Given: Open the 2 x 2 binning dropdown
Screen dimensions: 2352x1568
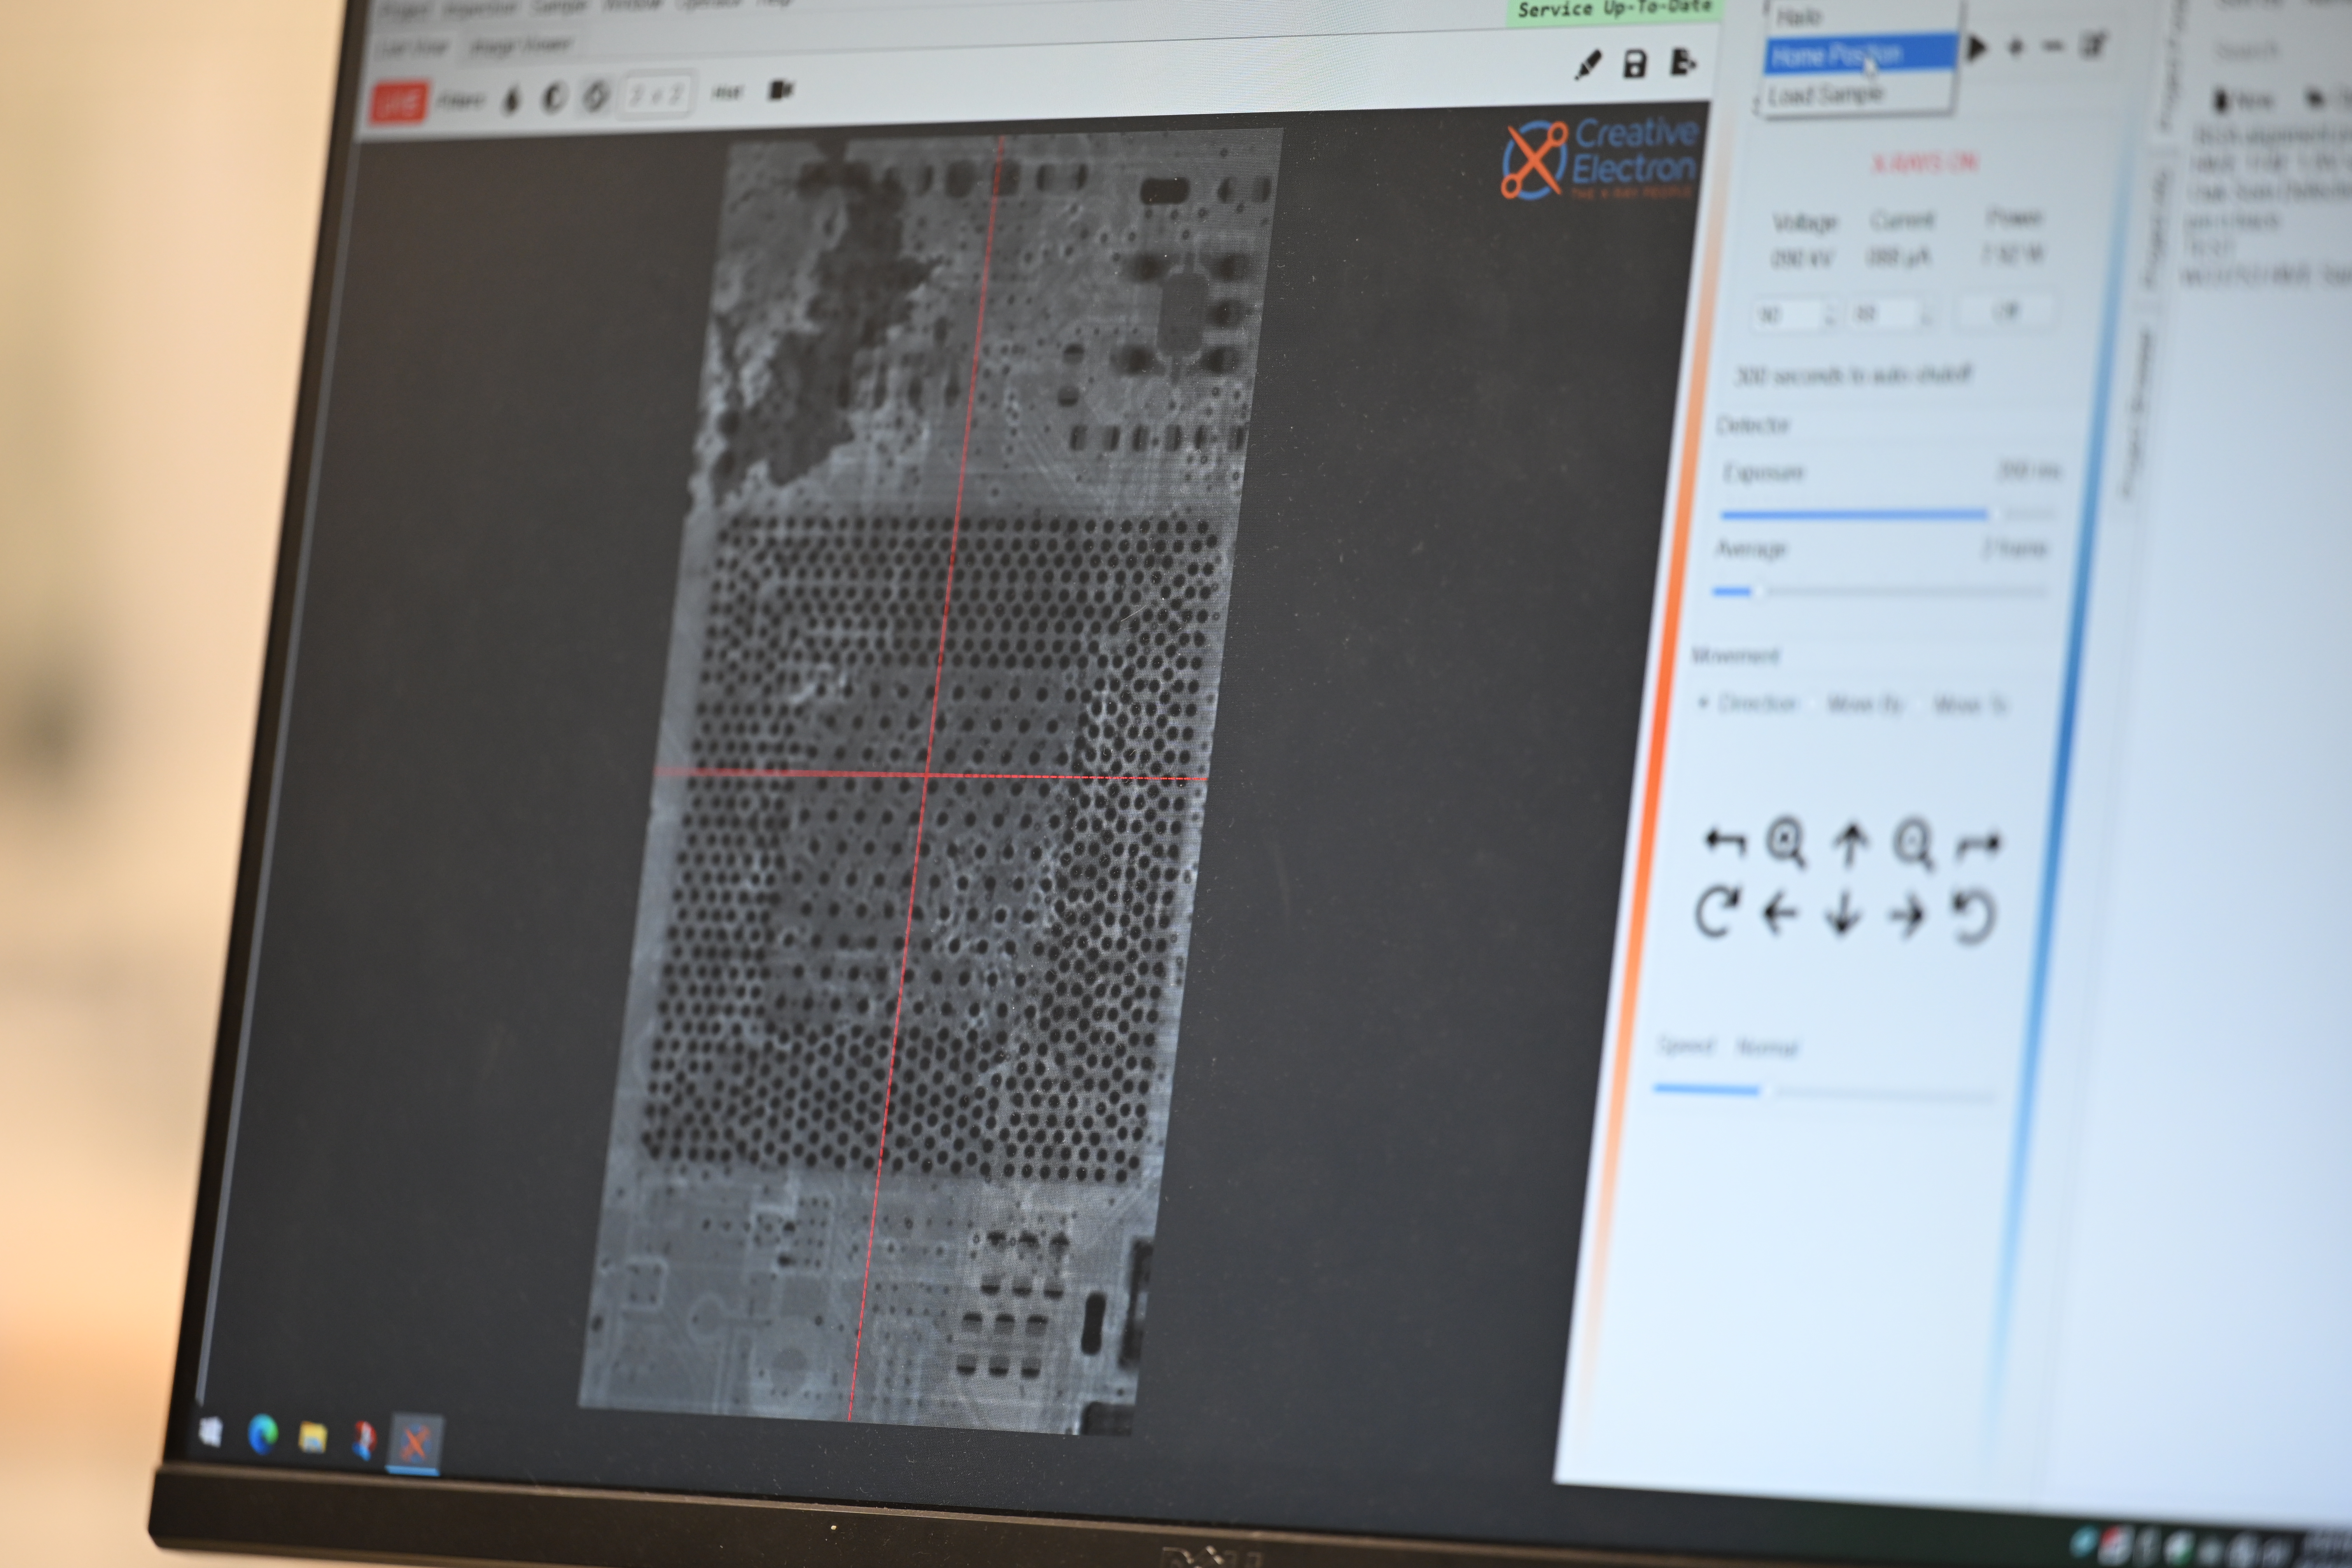Looking at the screenshot, I should point(656,95).
